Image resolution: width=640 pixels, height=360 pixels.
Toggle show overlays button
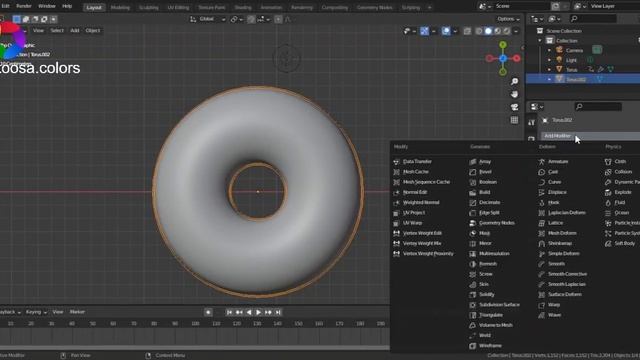click(446, 31)
